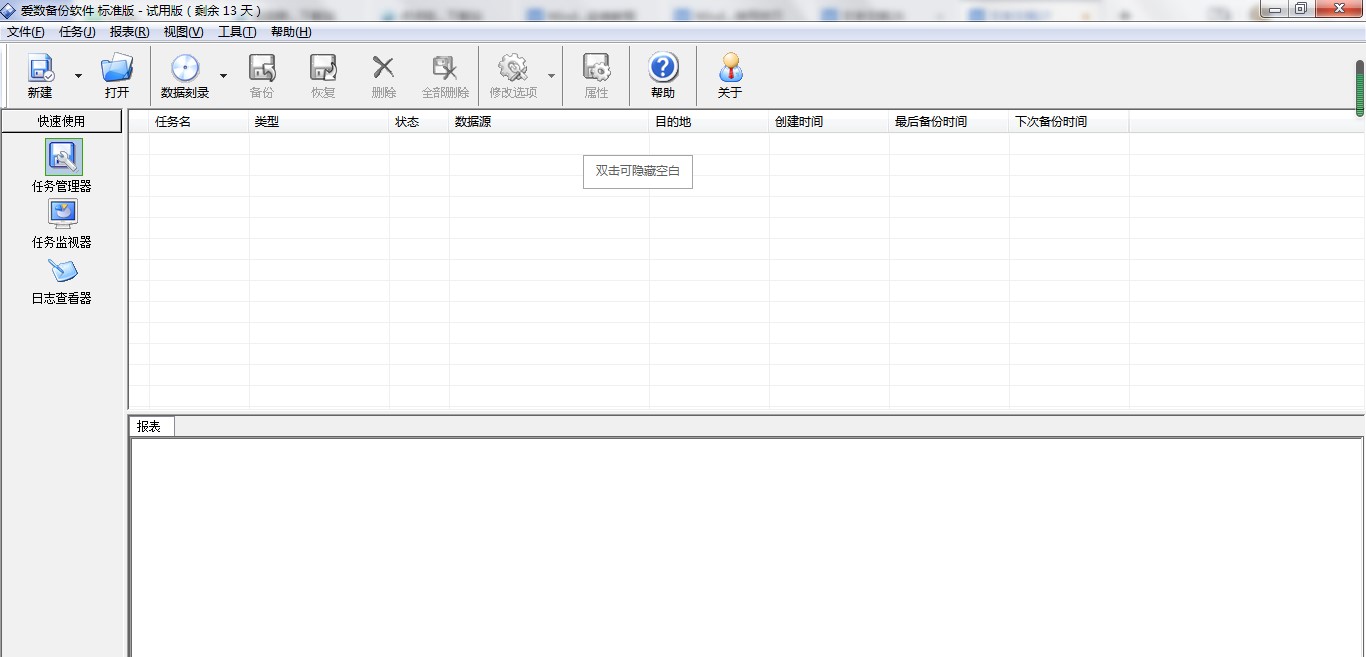Click inside the 报表 report text area
1366x657 pixels.
click(746, 547)
